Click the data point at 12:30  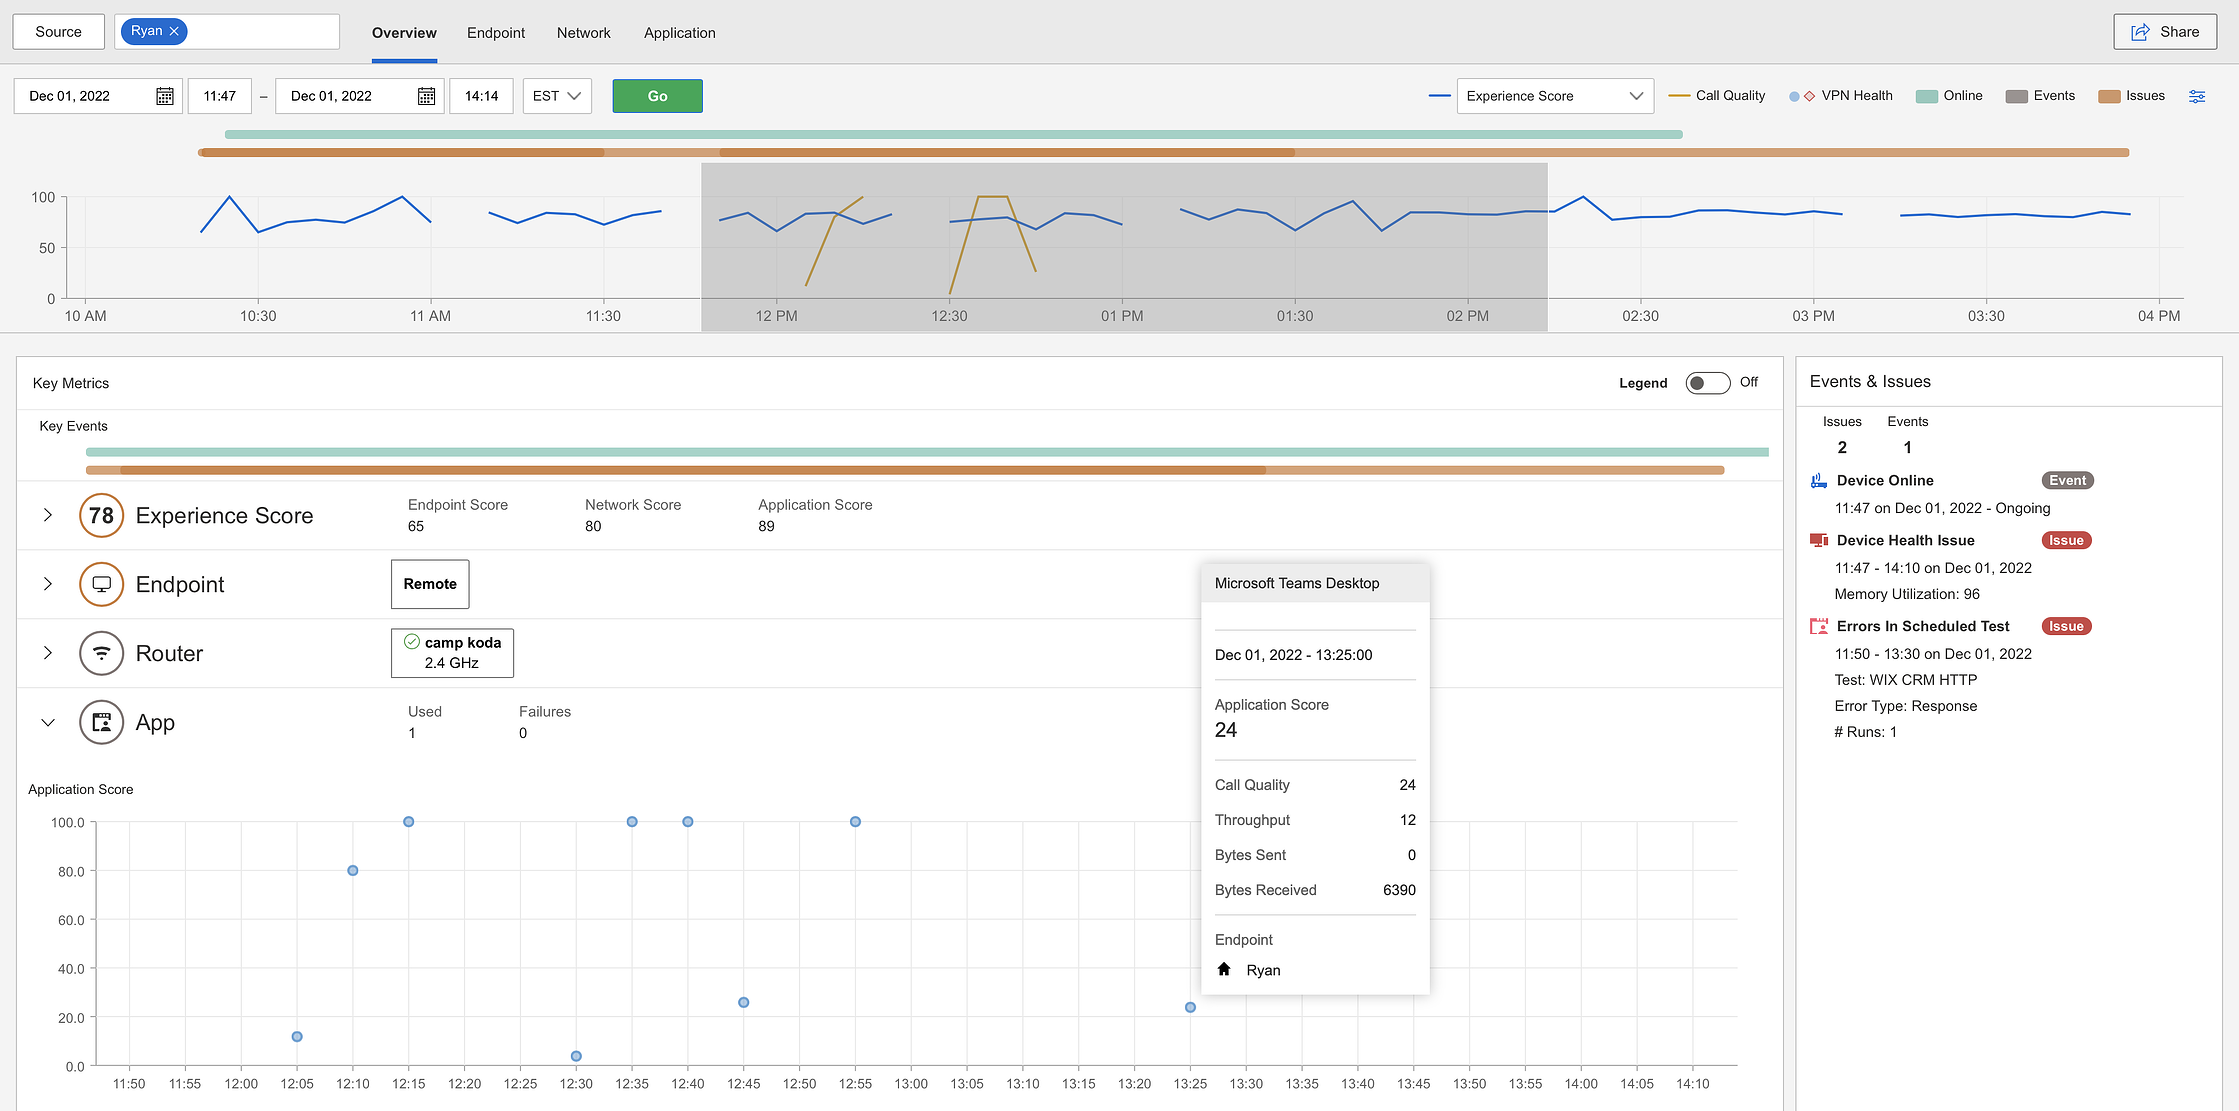click(x=576, y=1056)
